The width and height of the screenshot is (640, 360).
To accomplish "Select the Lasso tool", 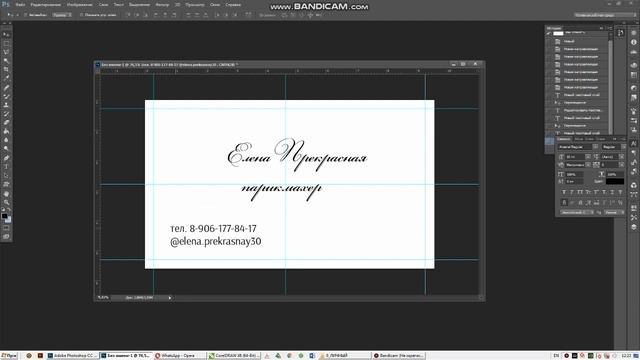I will point(6,52).
